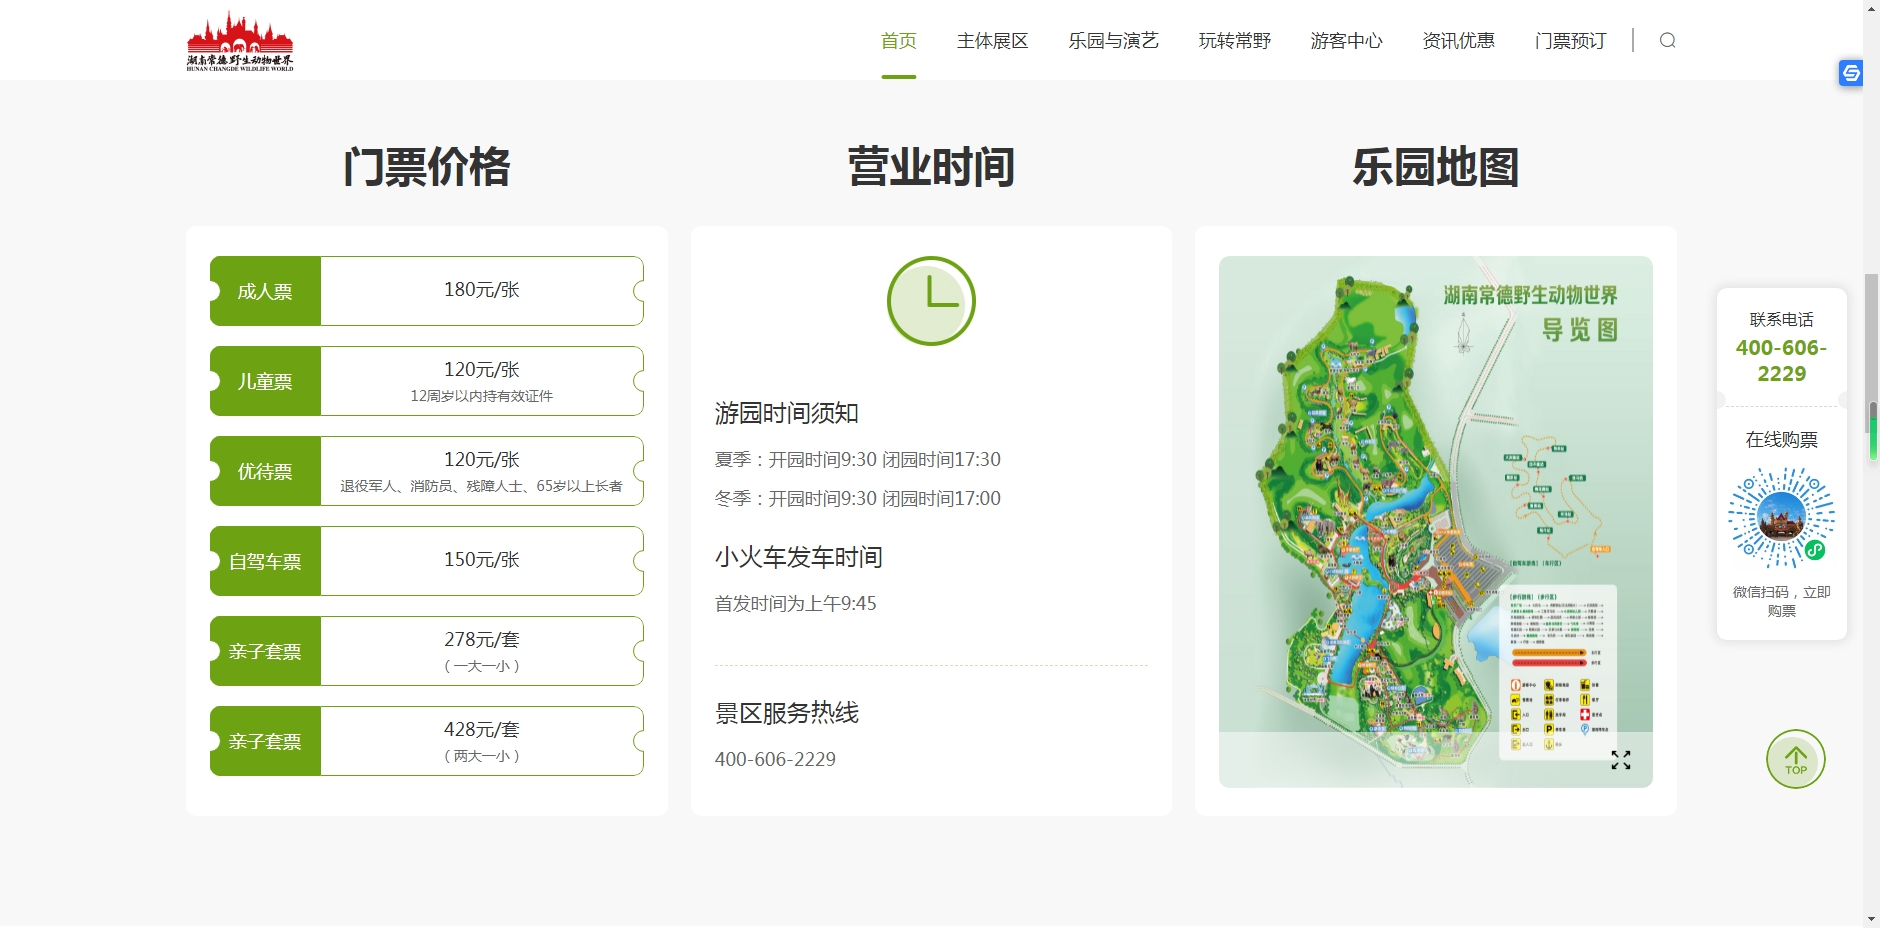Click 在线购票 in the floating sidebar
1880x928 pixels.
pos(1781,440)
